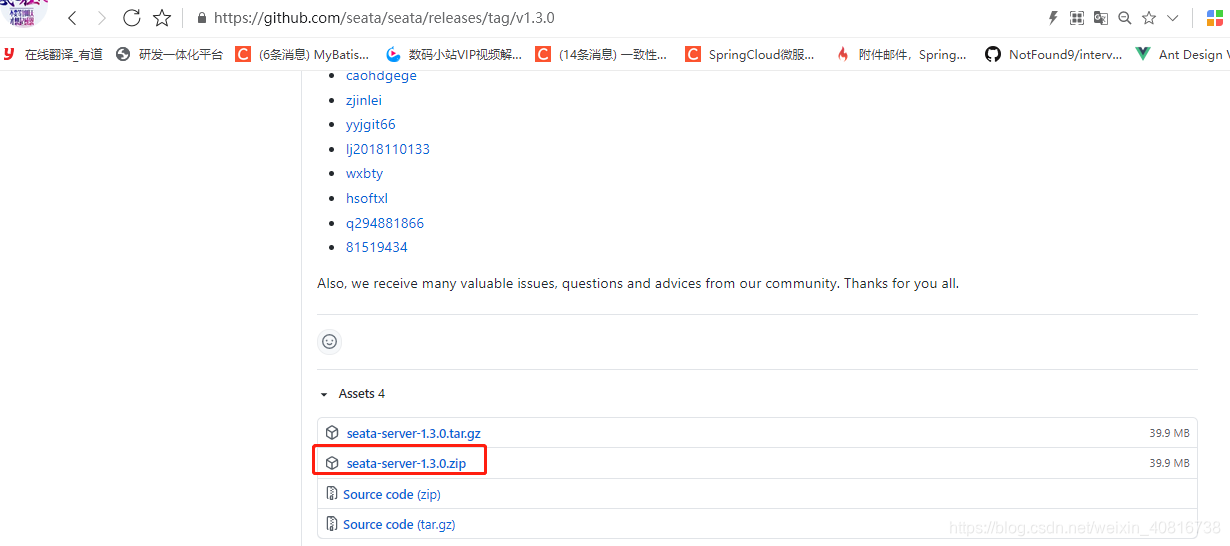Open the Ant Design V bookmark

point(1182,54)
